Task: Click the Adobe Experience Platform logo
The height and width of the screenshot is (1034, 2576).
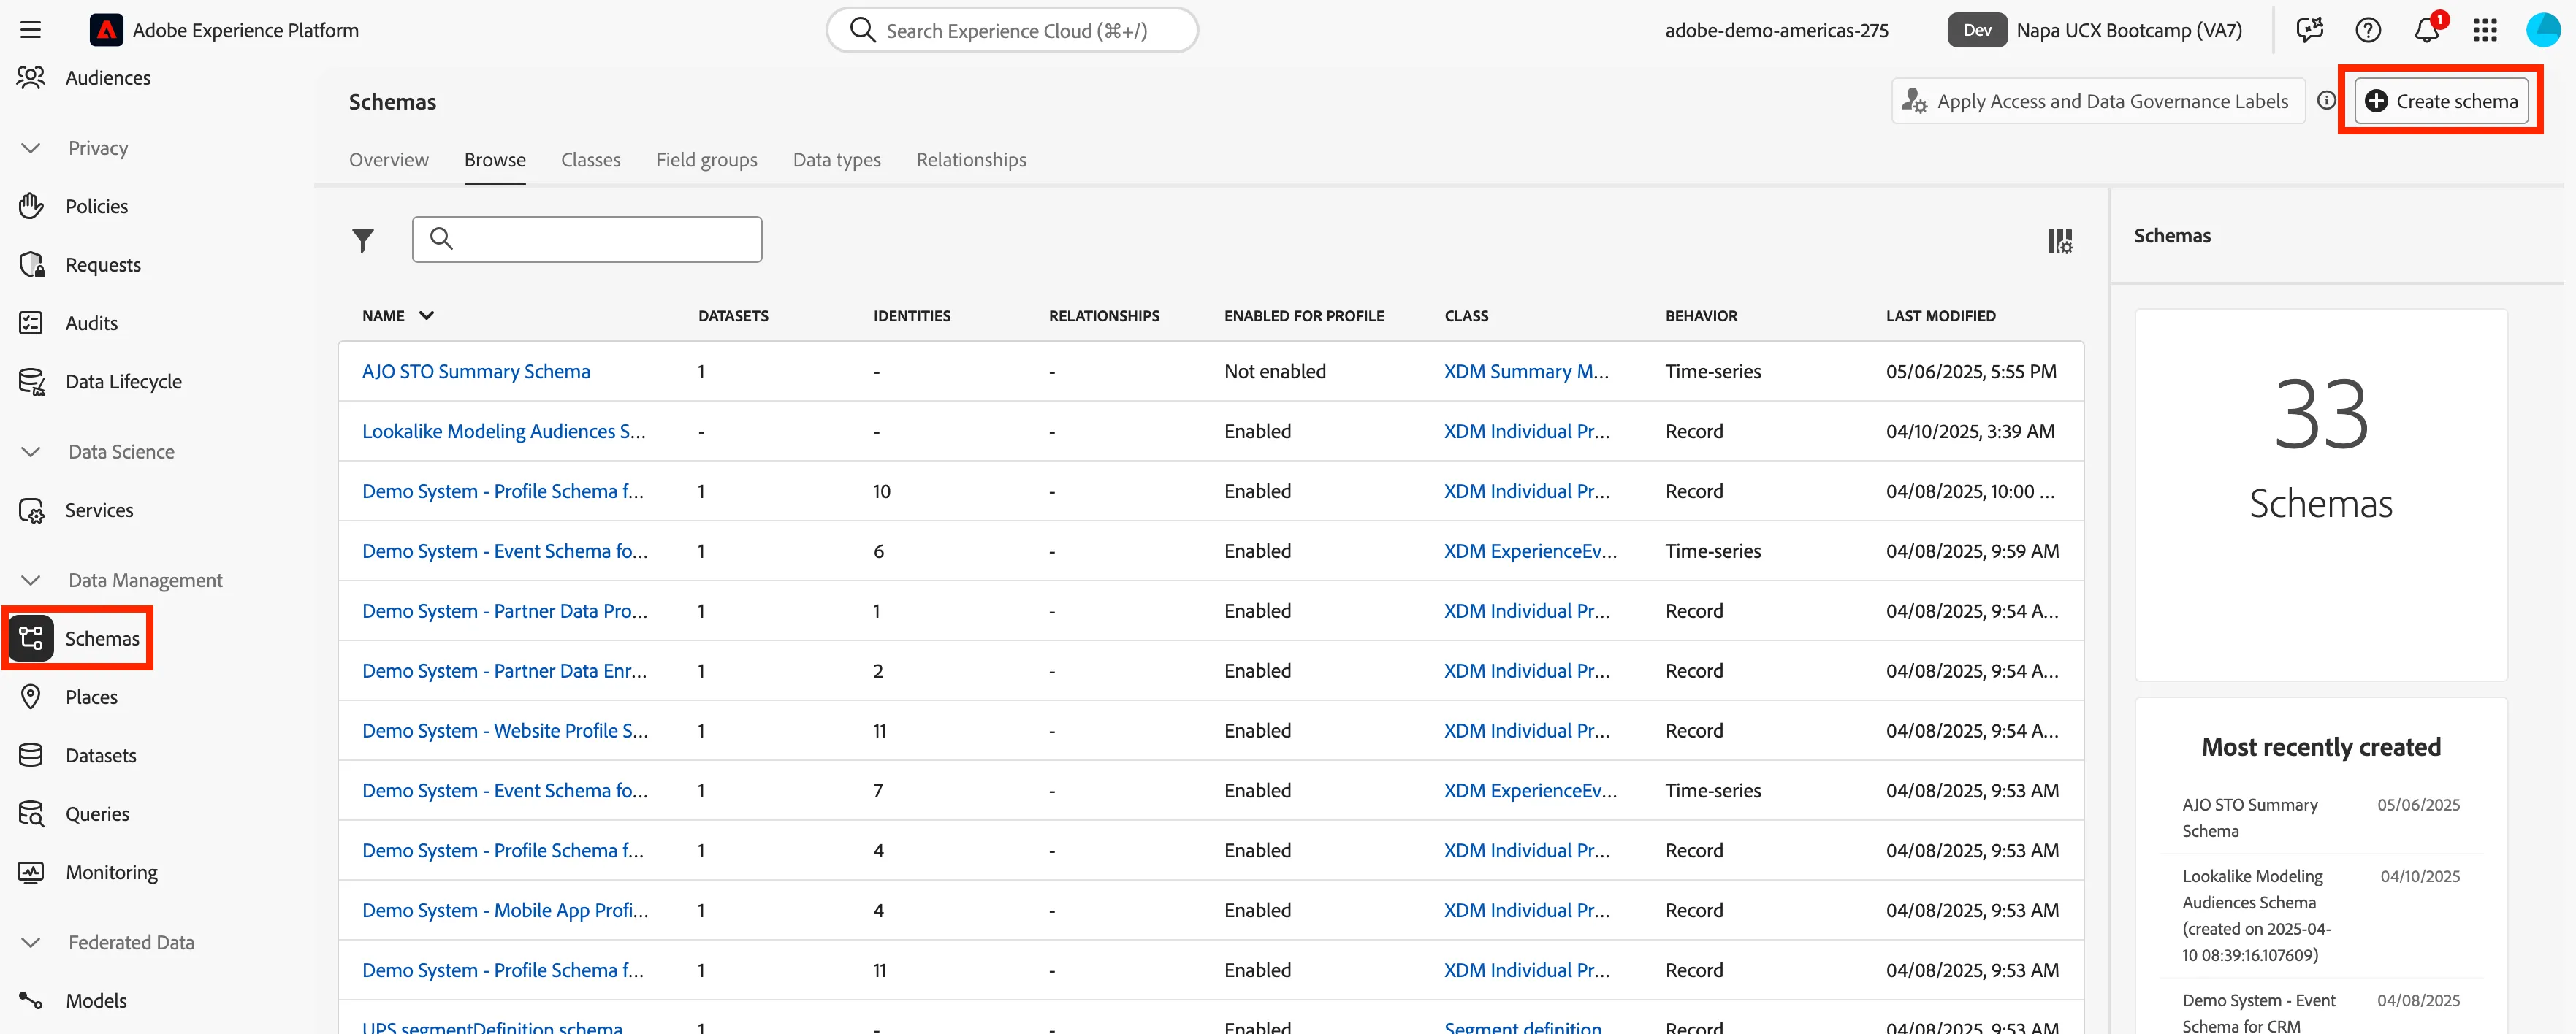Action: point(106,30)
